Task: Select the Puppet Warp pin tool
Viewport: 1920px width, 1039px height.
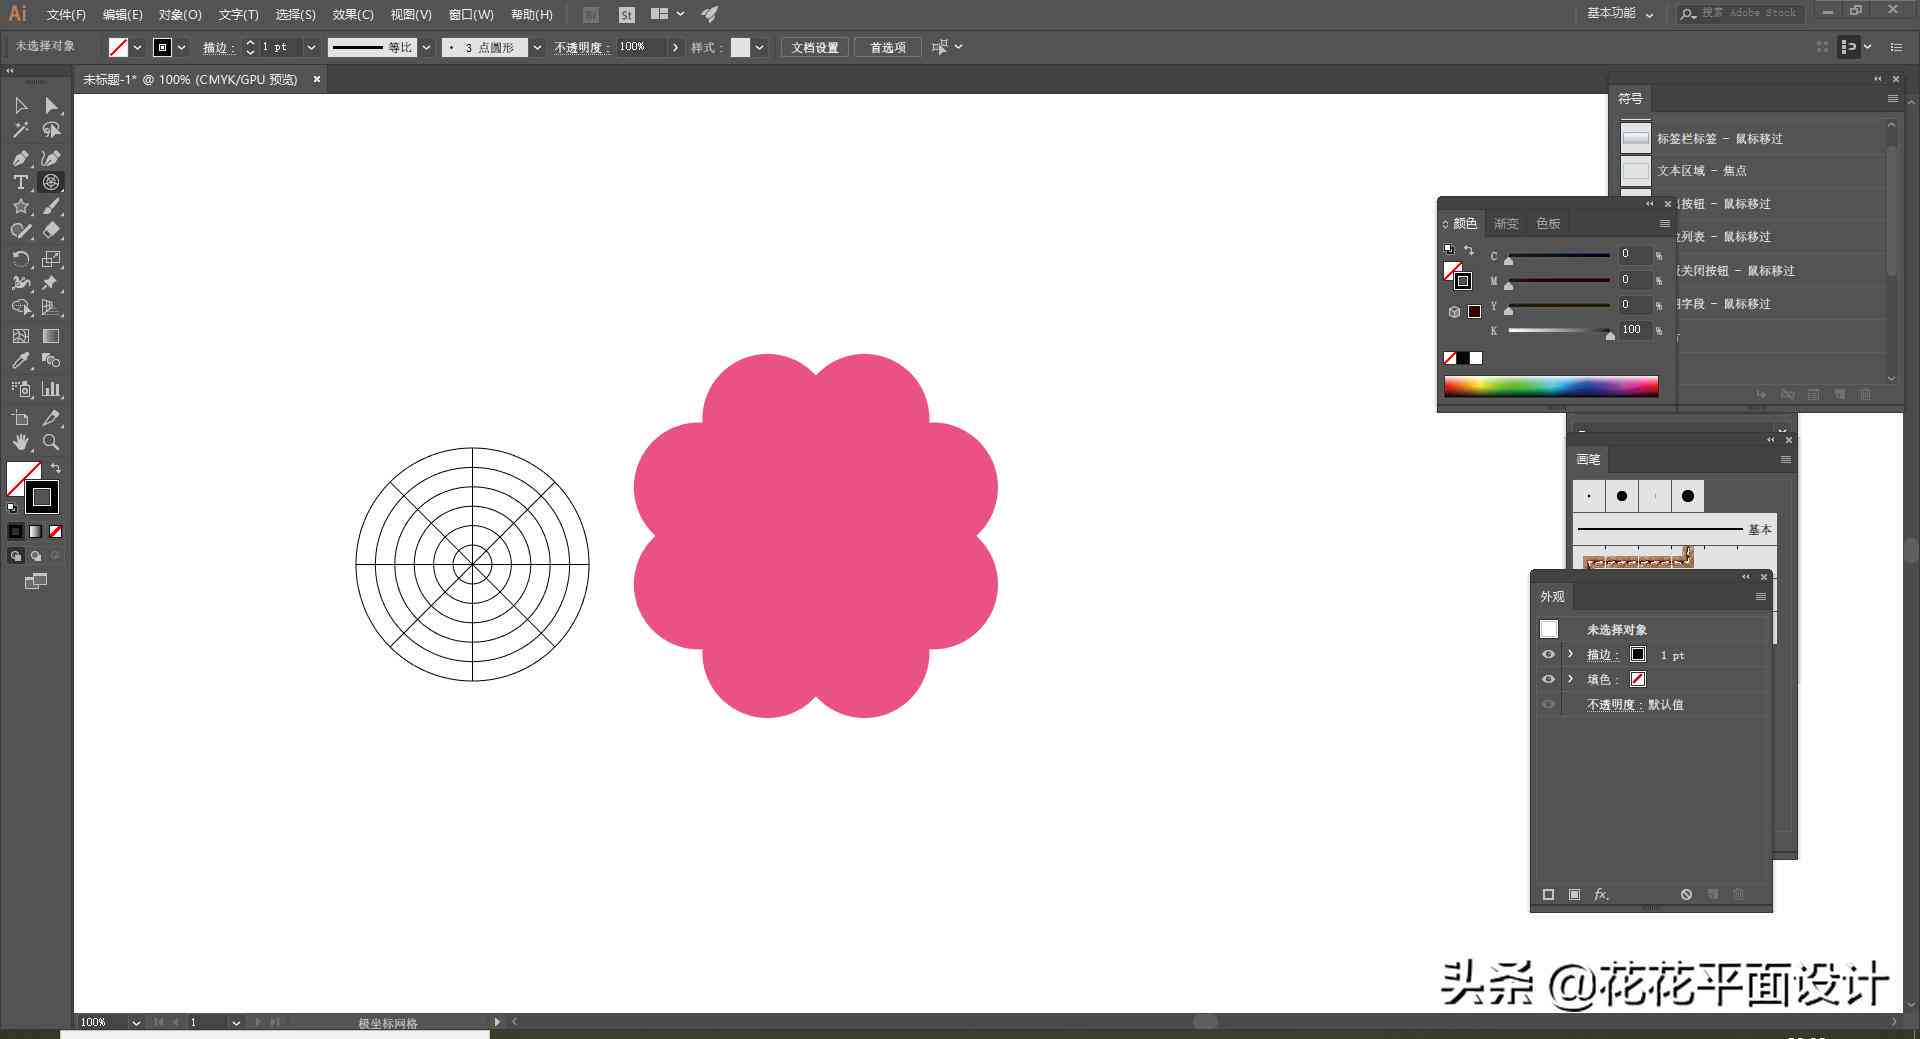Action: [51, 283]
